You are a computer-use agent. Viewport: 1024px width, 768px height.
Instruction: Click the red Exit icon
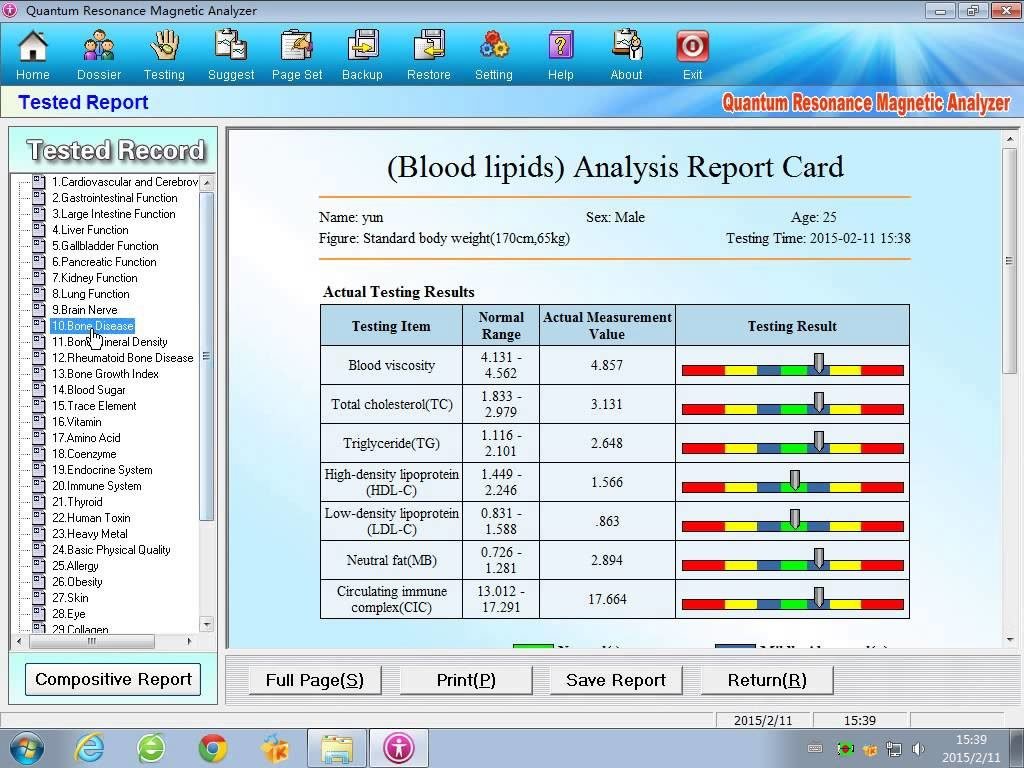point(692,46)
